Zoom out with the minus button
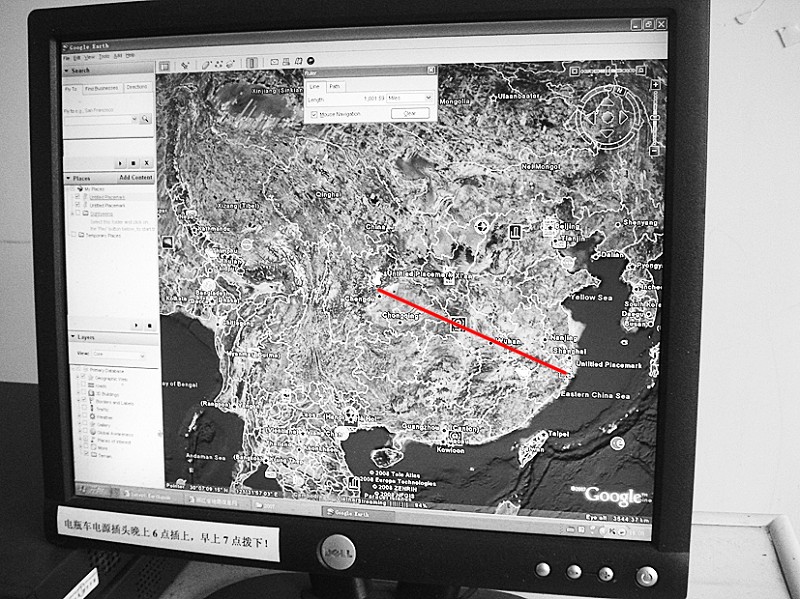The image size is (800, 599). (x=654, y=151)
